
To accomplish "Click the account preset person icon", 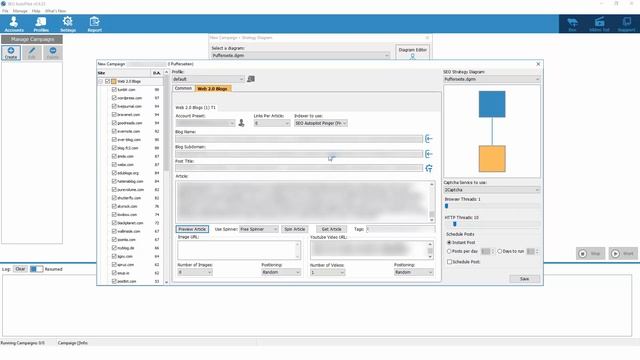I will tap(241, 123).
